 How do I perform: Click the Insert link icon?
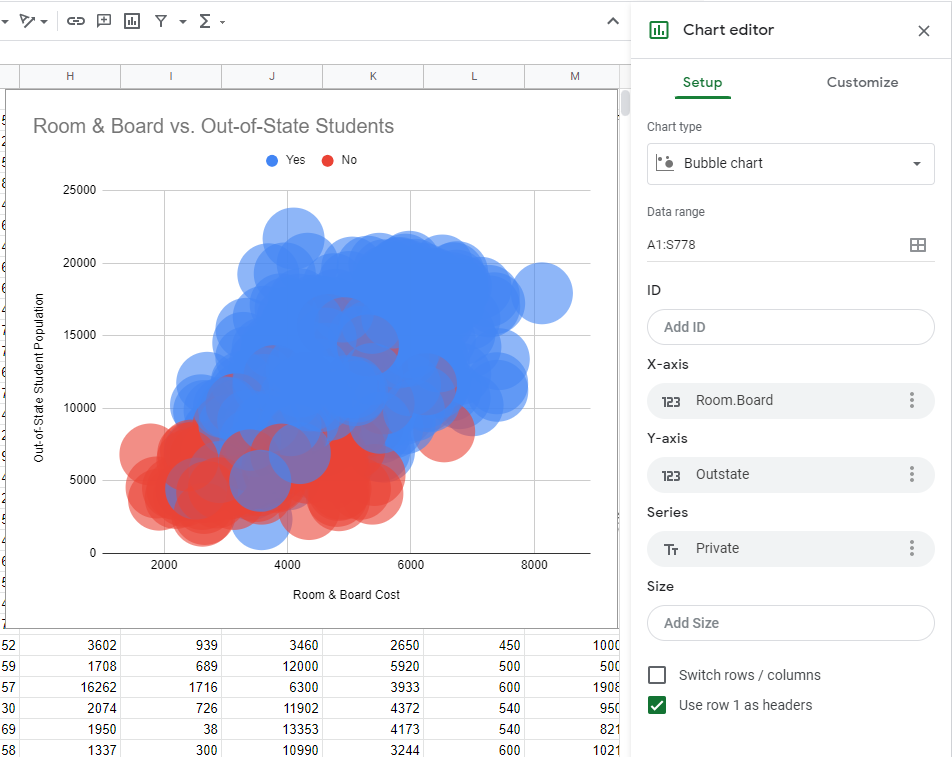click(76, 21)
